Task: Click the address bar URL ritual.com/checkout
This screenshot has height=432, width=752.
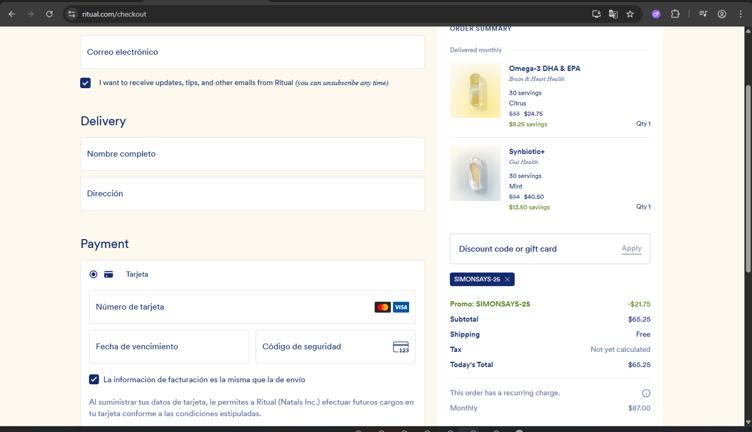Action: [114, 14]
